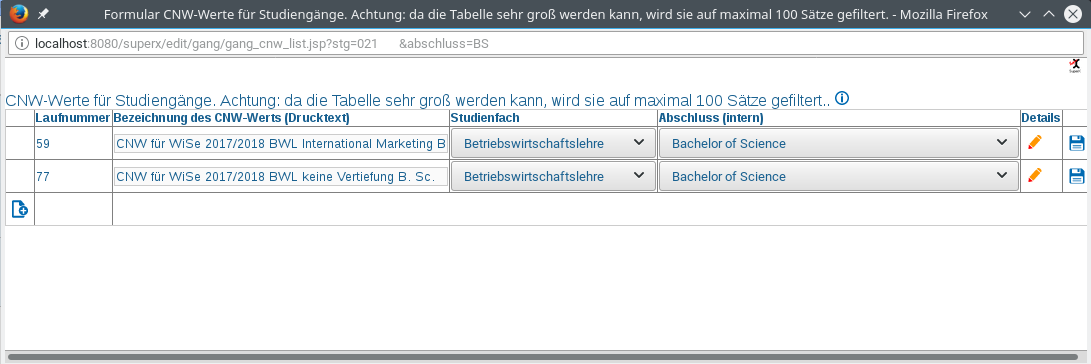Click the Firefox logo in title bar
The image size is (1091, 364).
click(19, 13)
